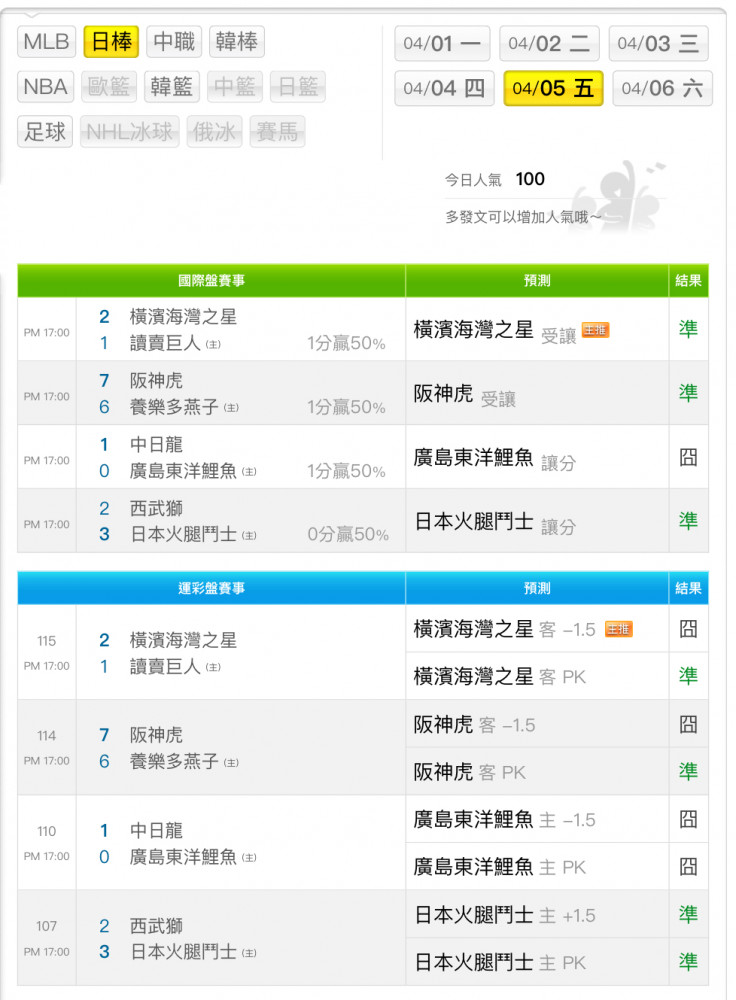Screen dimensions: 736x1000
Task: Click 日本火腿鬥士 in 運彩盤 game 107
Action: (x=183, y=952)
